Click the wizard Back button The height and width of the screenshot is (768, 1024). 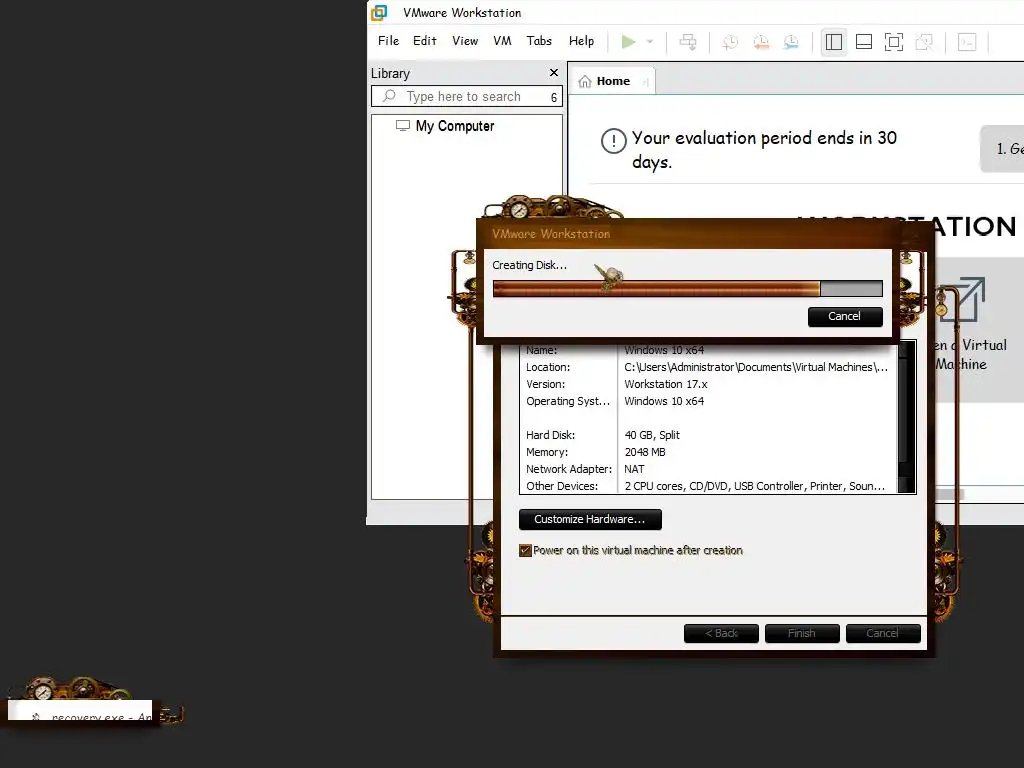point(721,633)
